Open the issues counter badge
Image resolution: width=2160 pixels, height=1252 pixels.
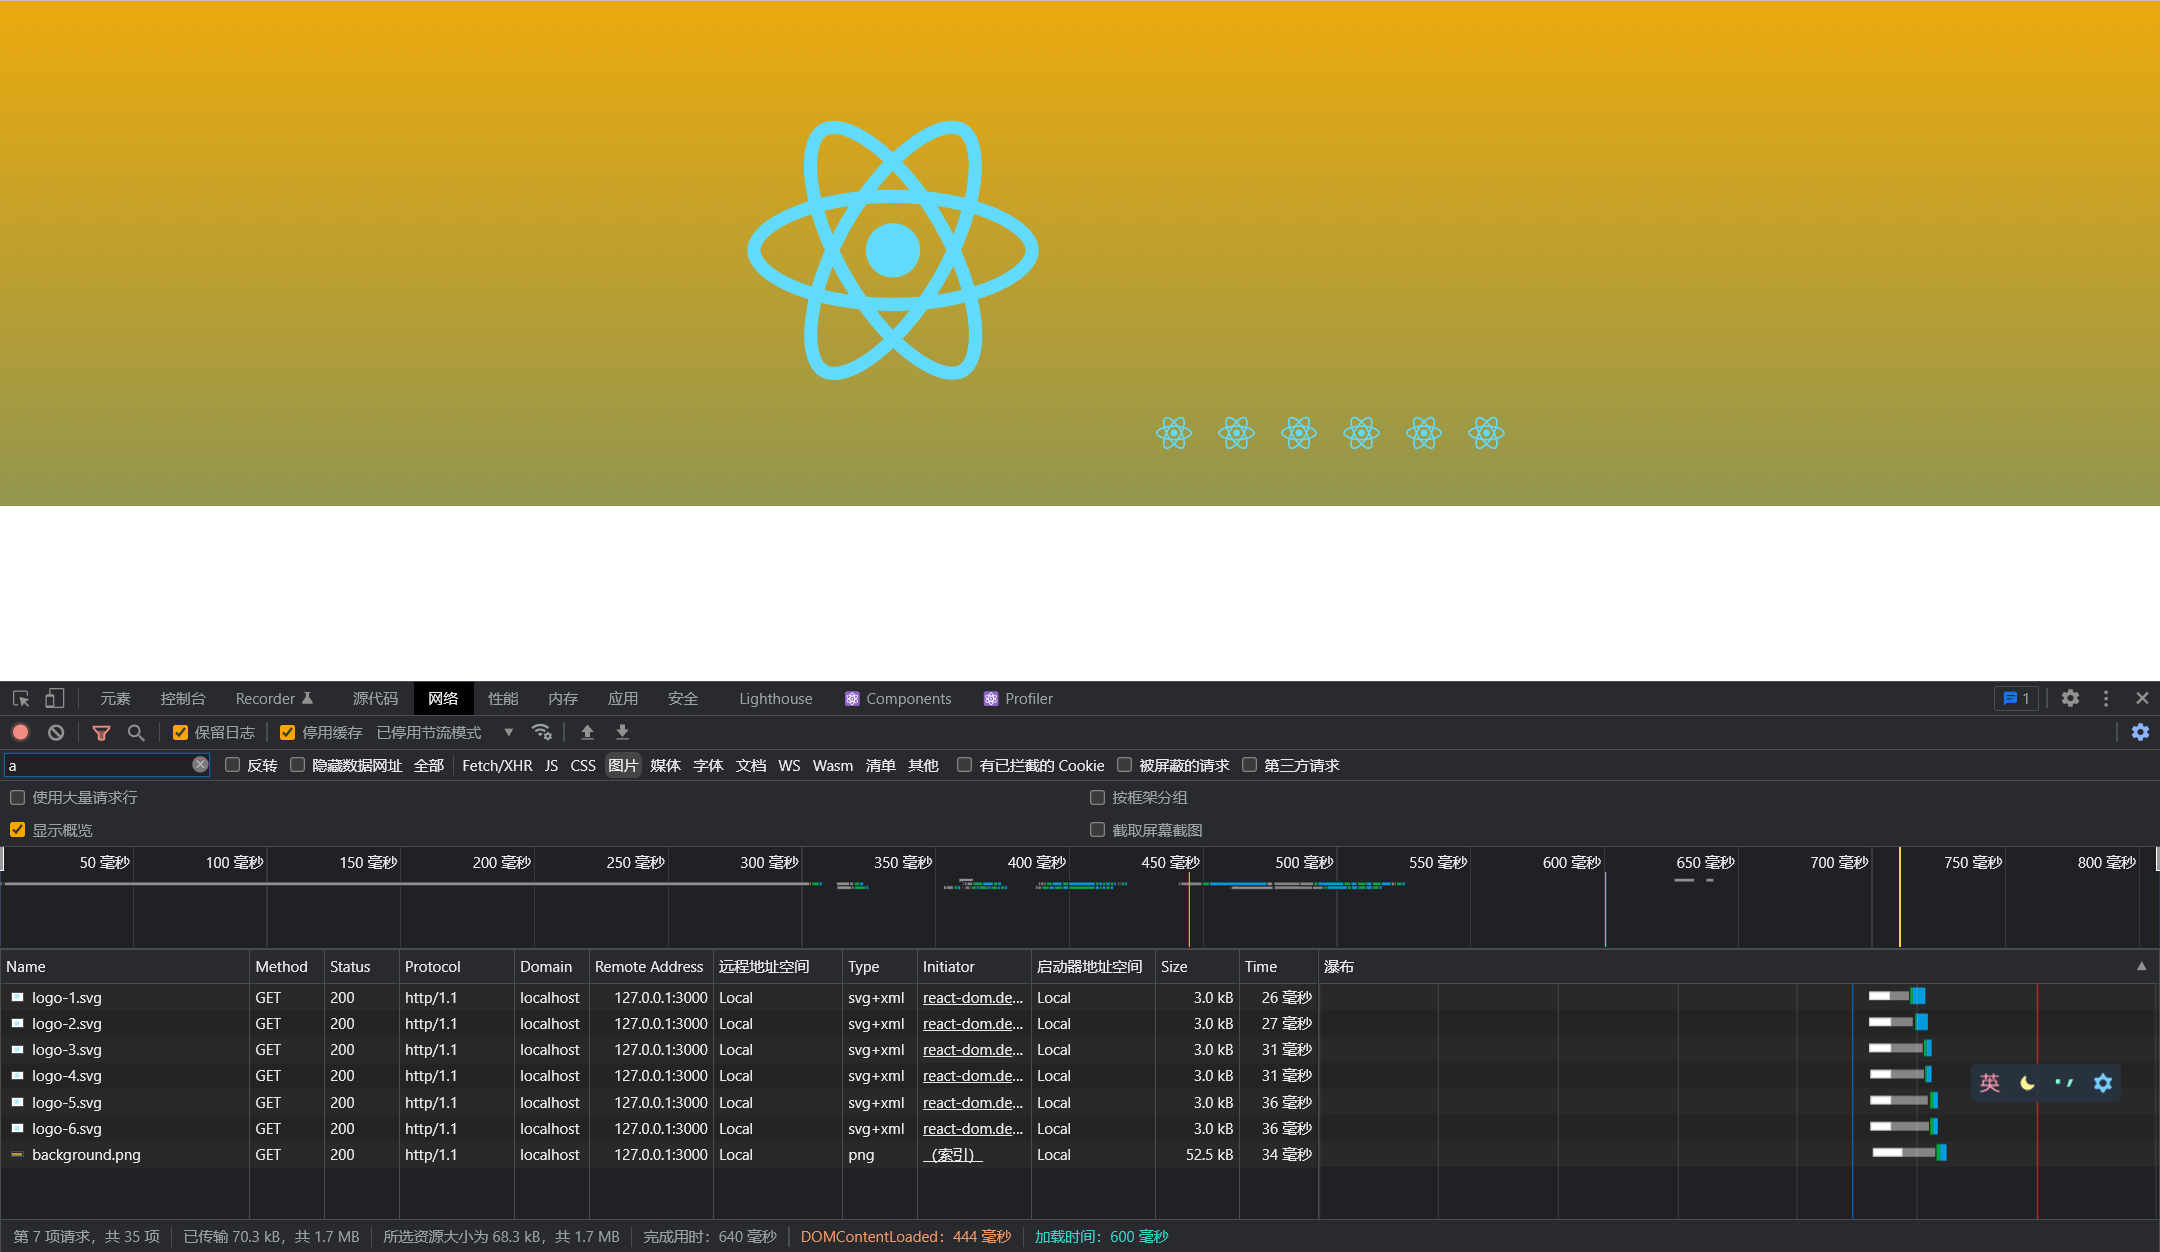point(2016,698)
